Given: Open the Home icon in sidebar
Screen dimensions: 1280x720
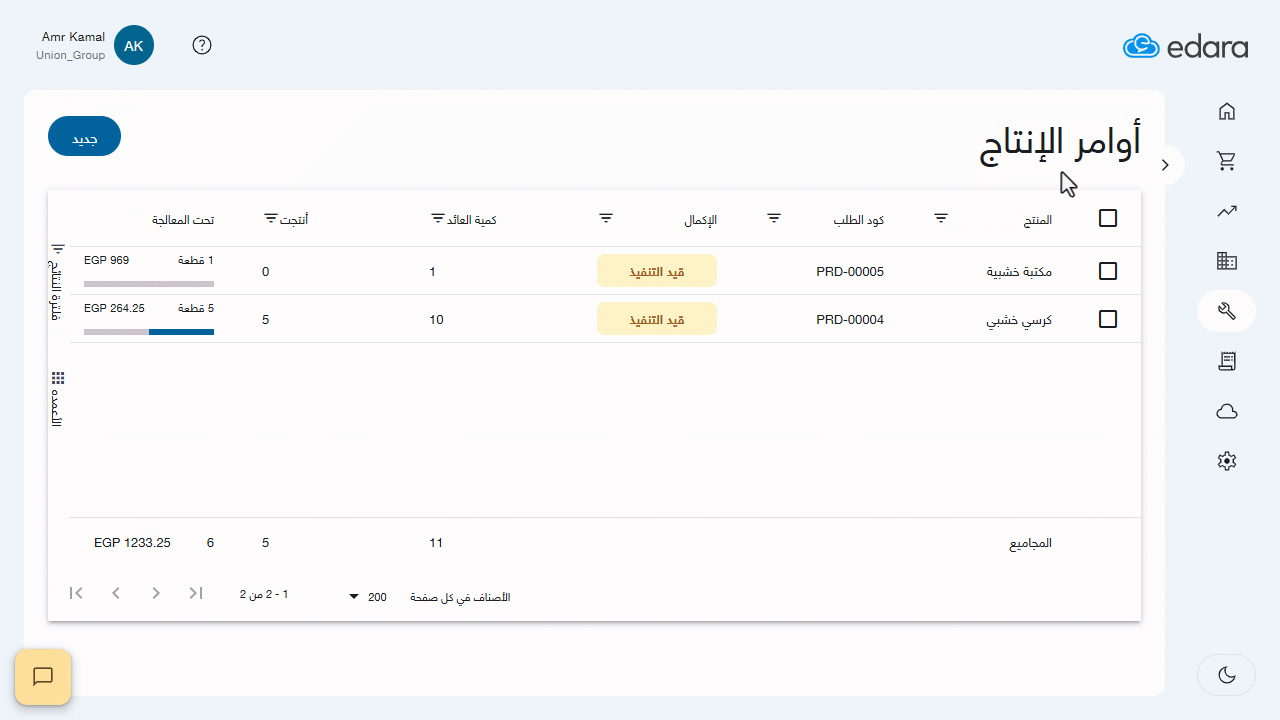Looking at the screenshot, I should (x=1227, y=111).
